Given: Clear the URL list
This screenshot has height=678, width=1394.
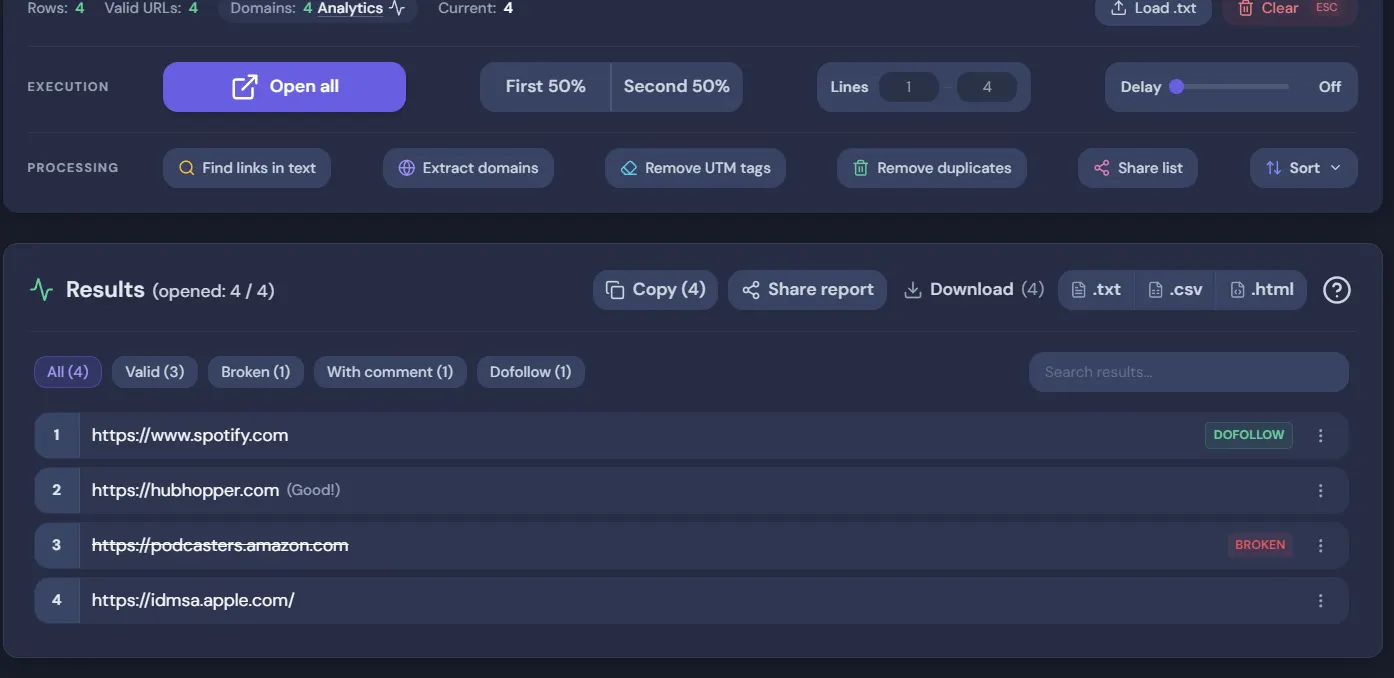Looking at the screenshot, I should pyautogui.click(x=1290, y=8).
